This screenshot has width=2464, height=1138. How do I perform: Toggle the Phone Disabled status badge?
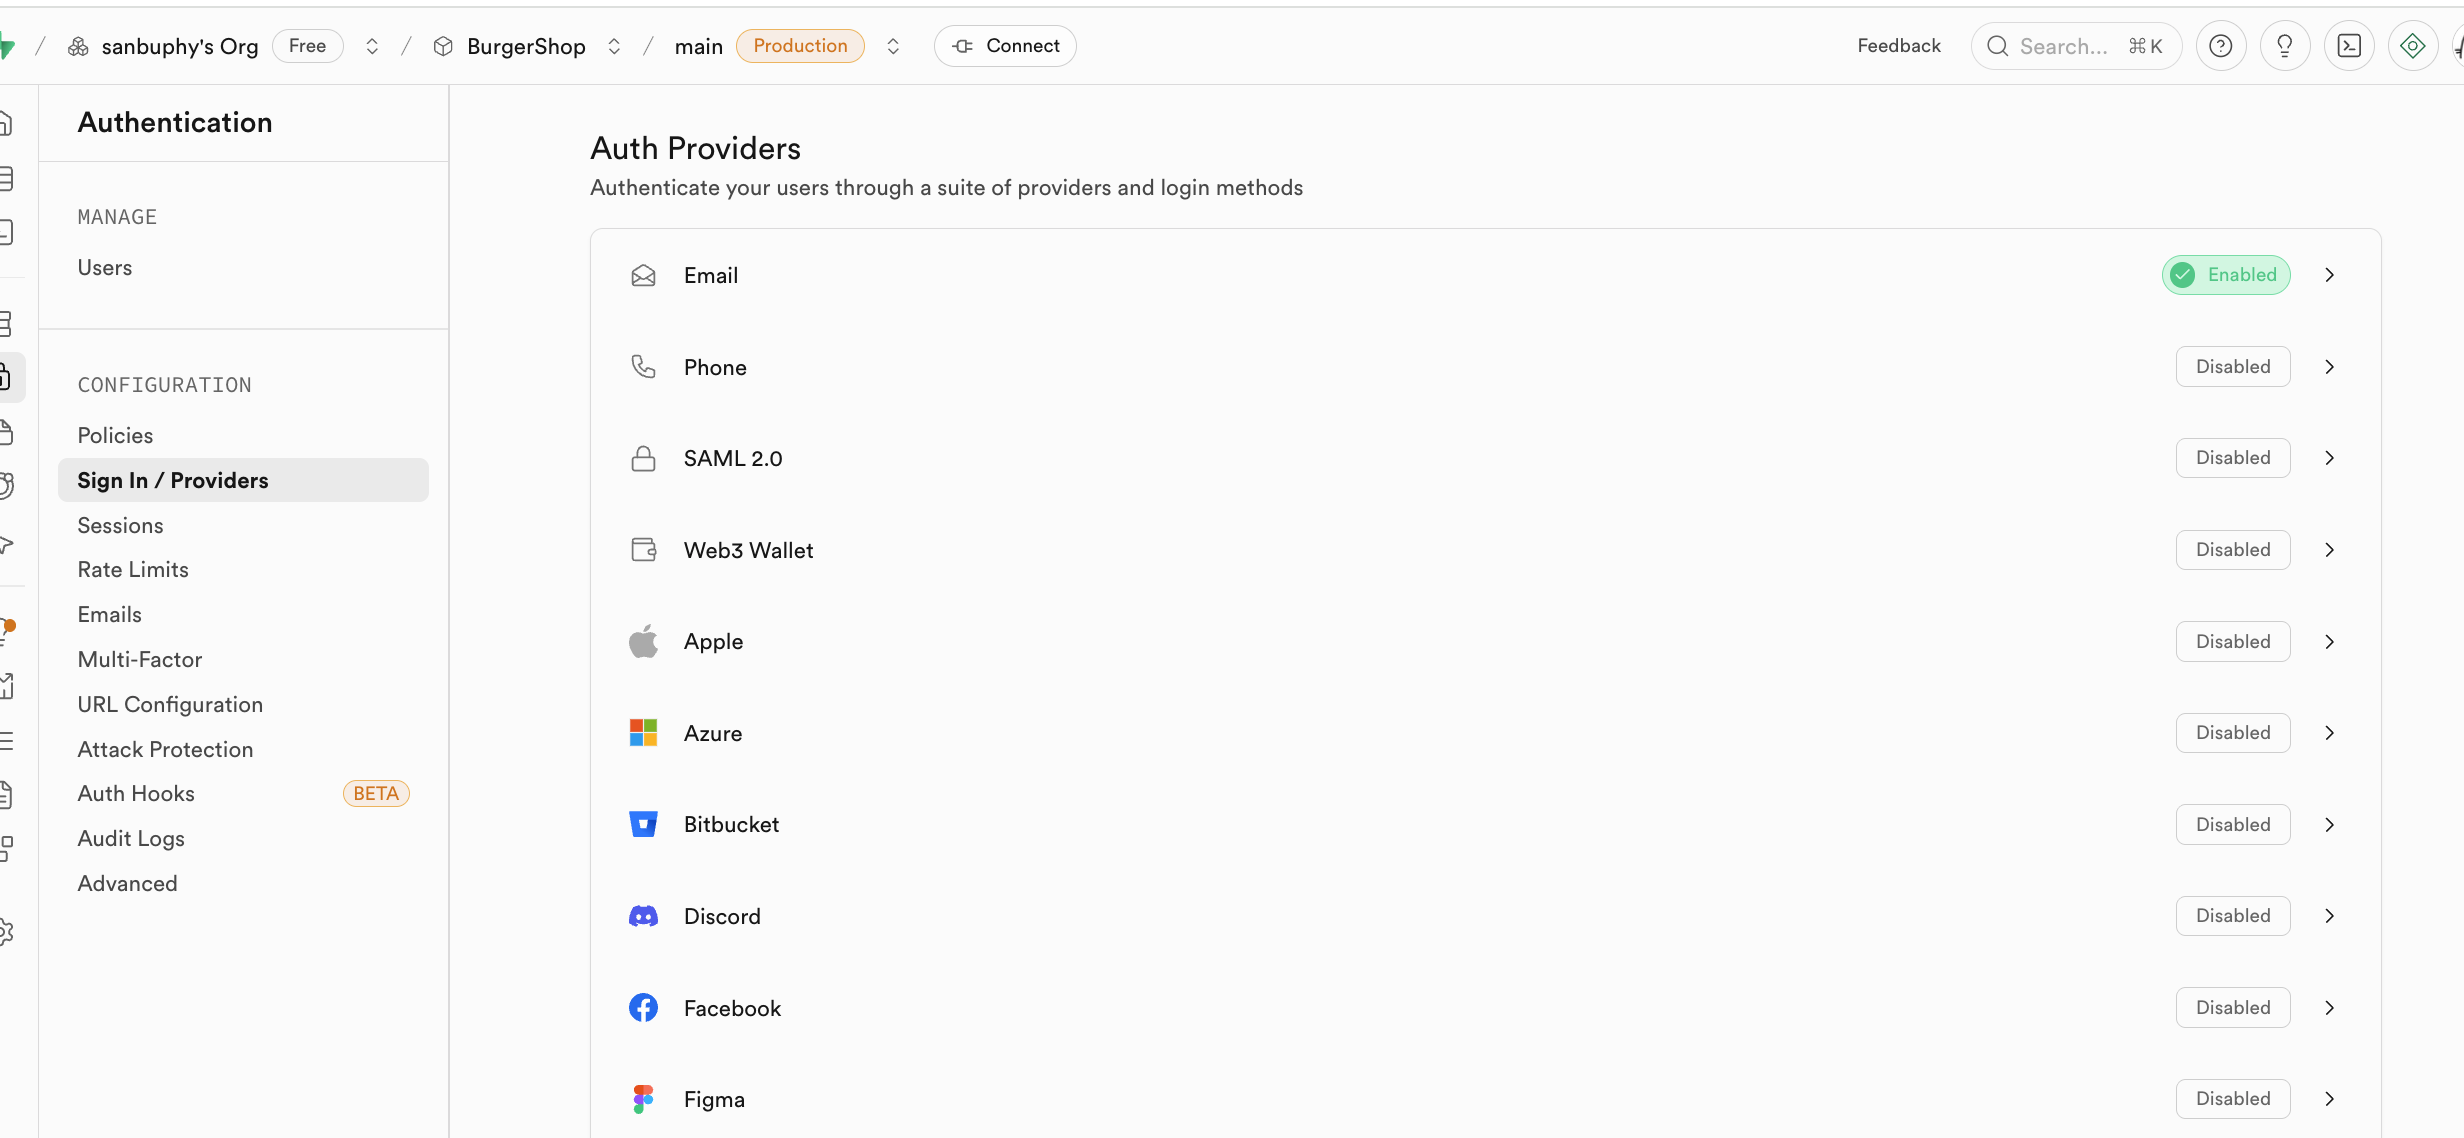pos(2233,367)
